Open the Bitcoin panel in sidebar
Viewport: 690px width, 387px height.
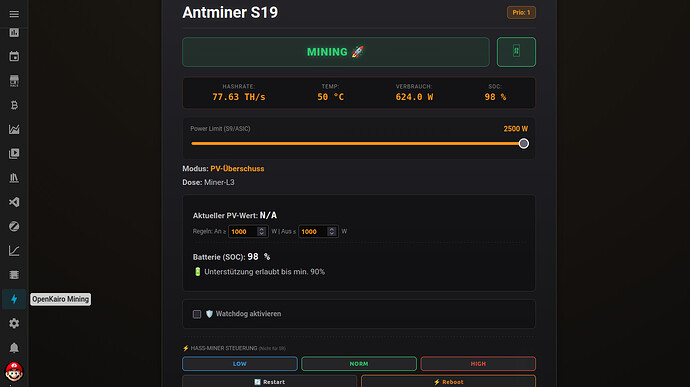pyautogui.click(x=14, y=105)
